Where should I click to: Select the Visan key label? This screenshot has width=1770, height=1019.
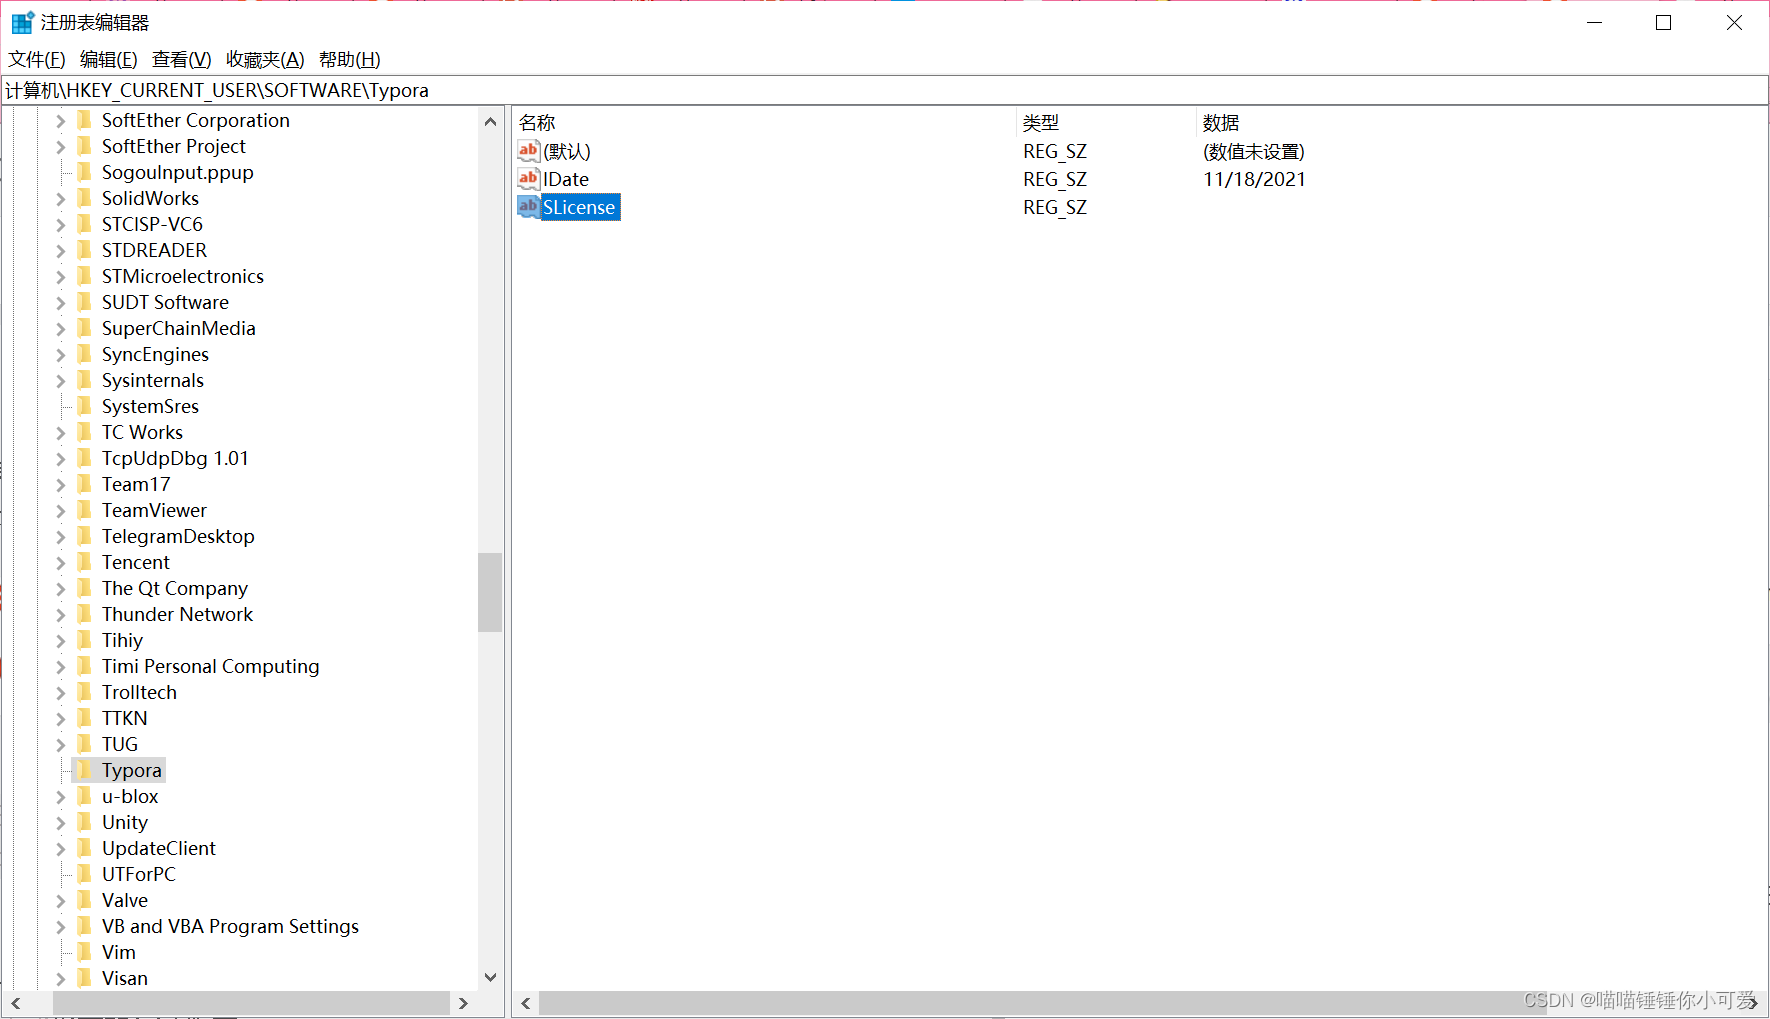(125, 978)
